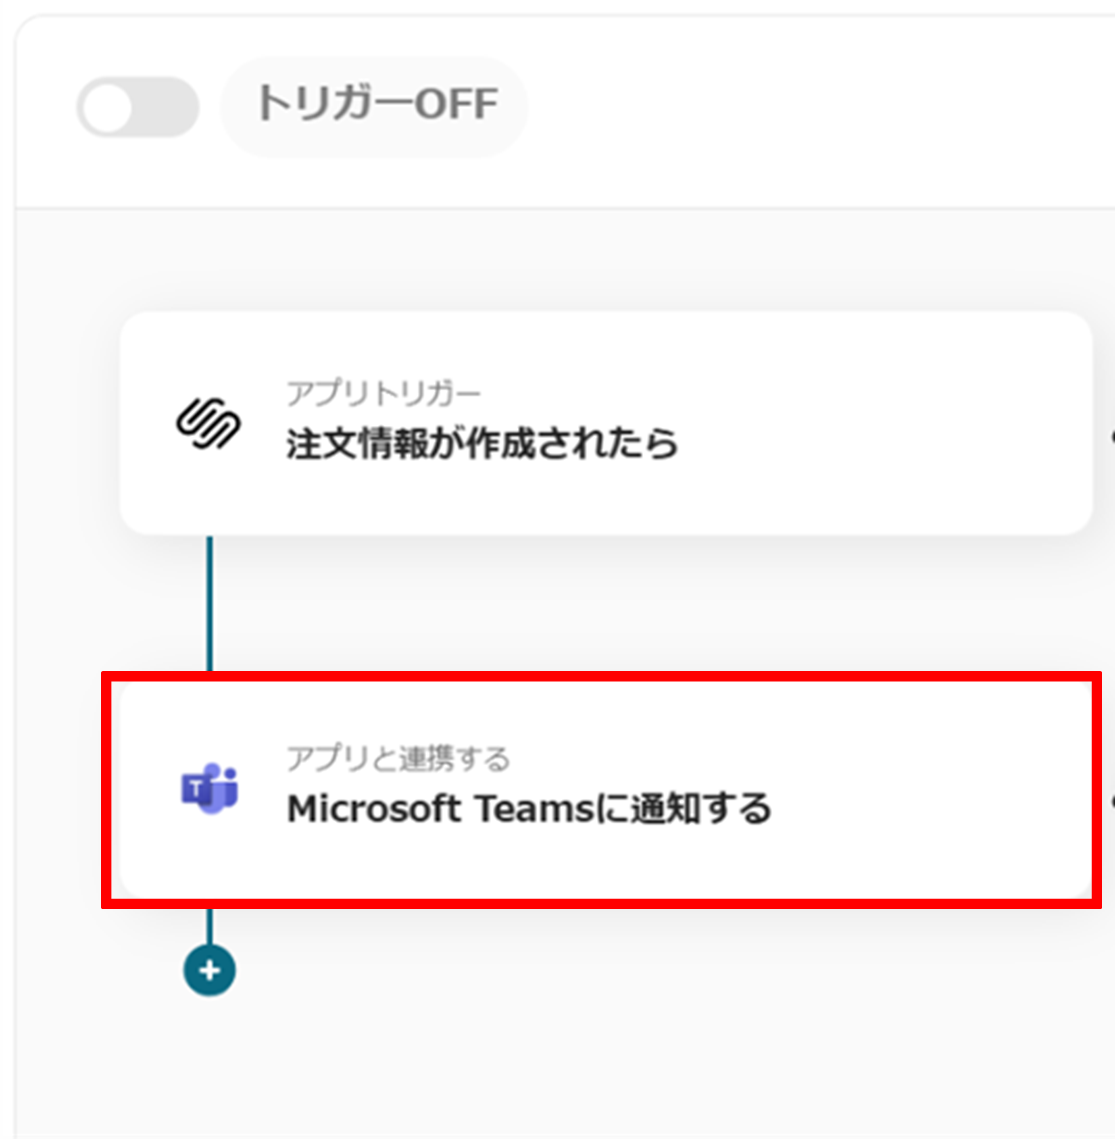
Task: Click the アプリトリガー label text
Action: (x=384, y=394)
